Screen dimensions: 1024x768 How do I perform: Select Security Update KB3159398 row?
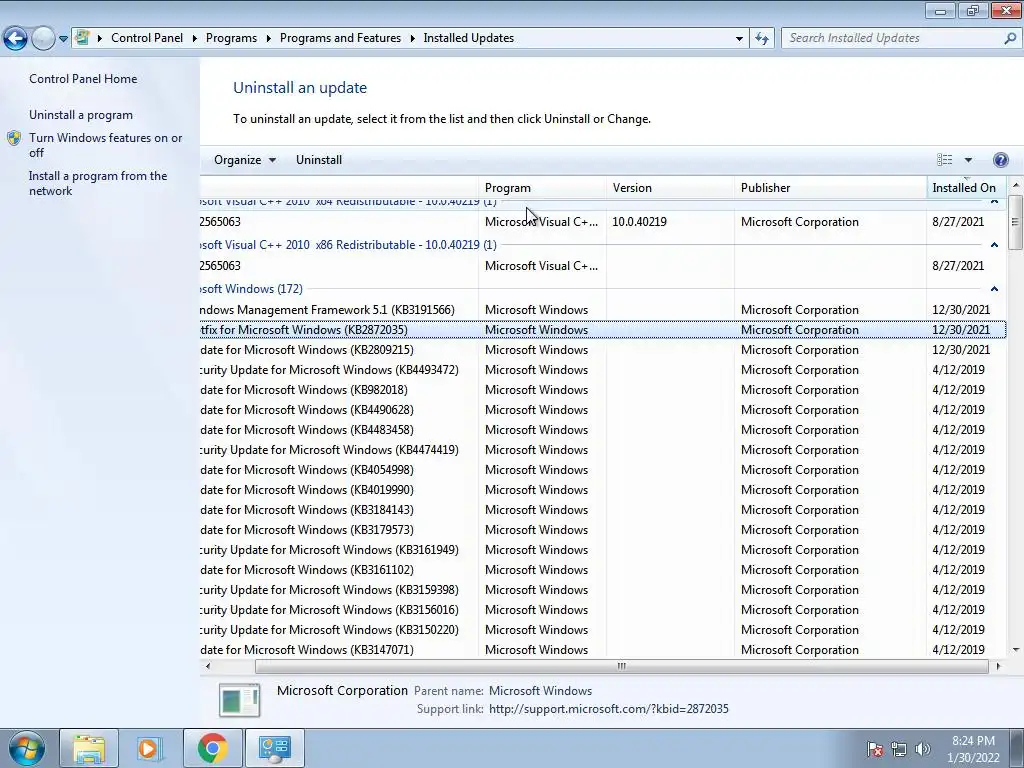point(603,590)
